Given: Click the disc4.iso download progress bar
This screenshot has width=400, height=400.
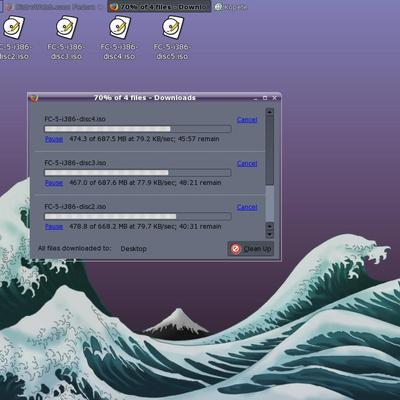Looking at the screenshot, I should (138, 129).
